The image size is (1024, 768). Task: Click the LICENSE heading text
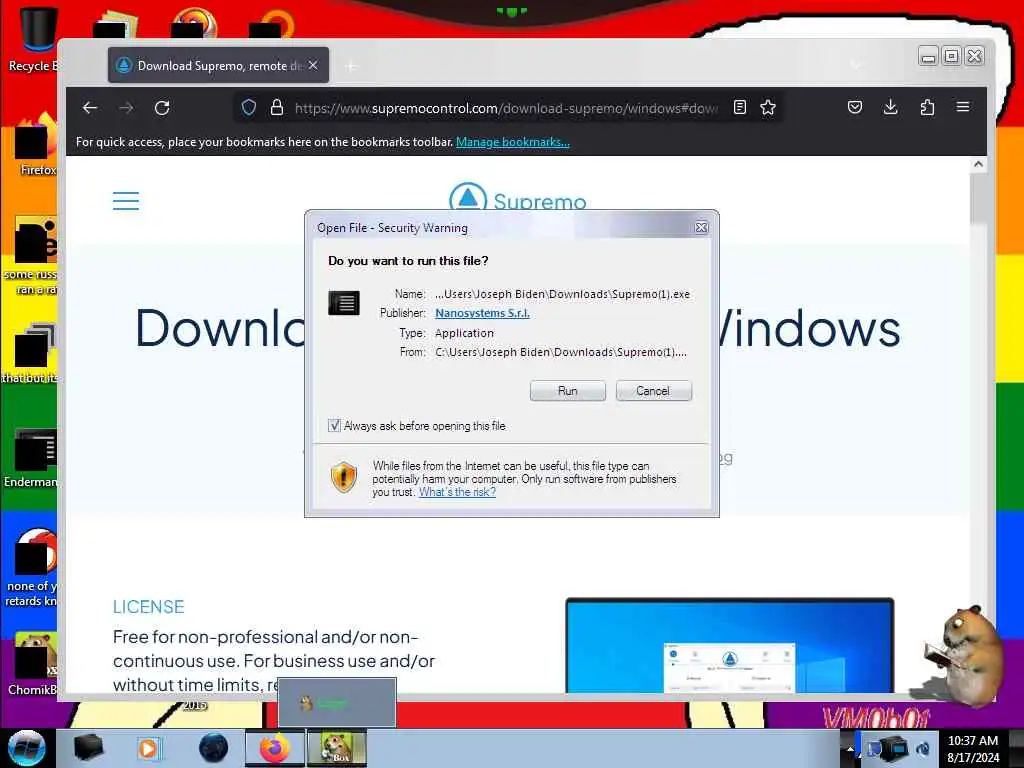coord(148,607)
